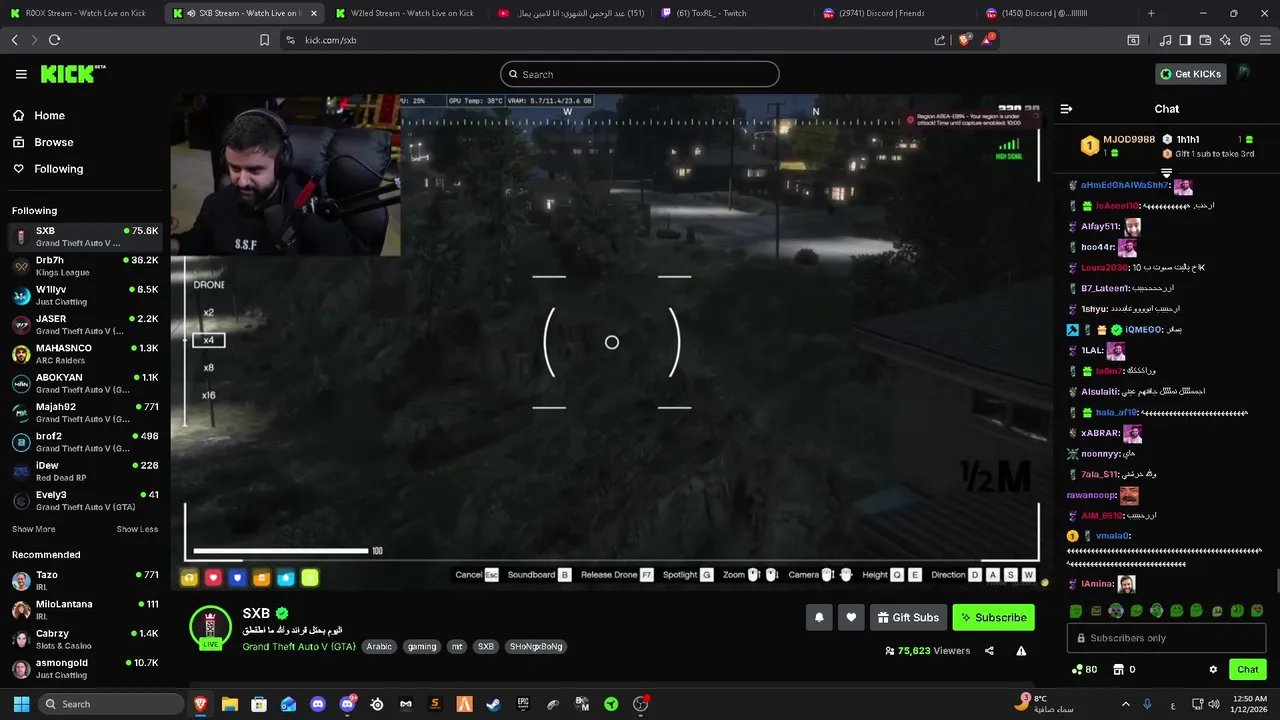Click the SHoNgxBoNg tag
1280x720 pixels.
tap(536, 647)
